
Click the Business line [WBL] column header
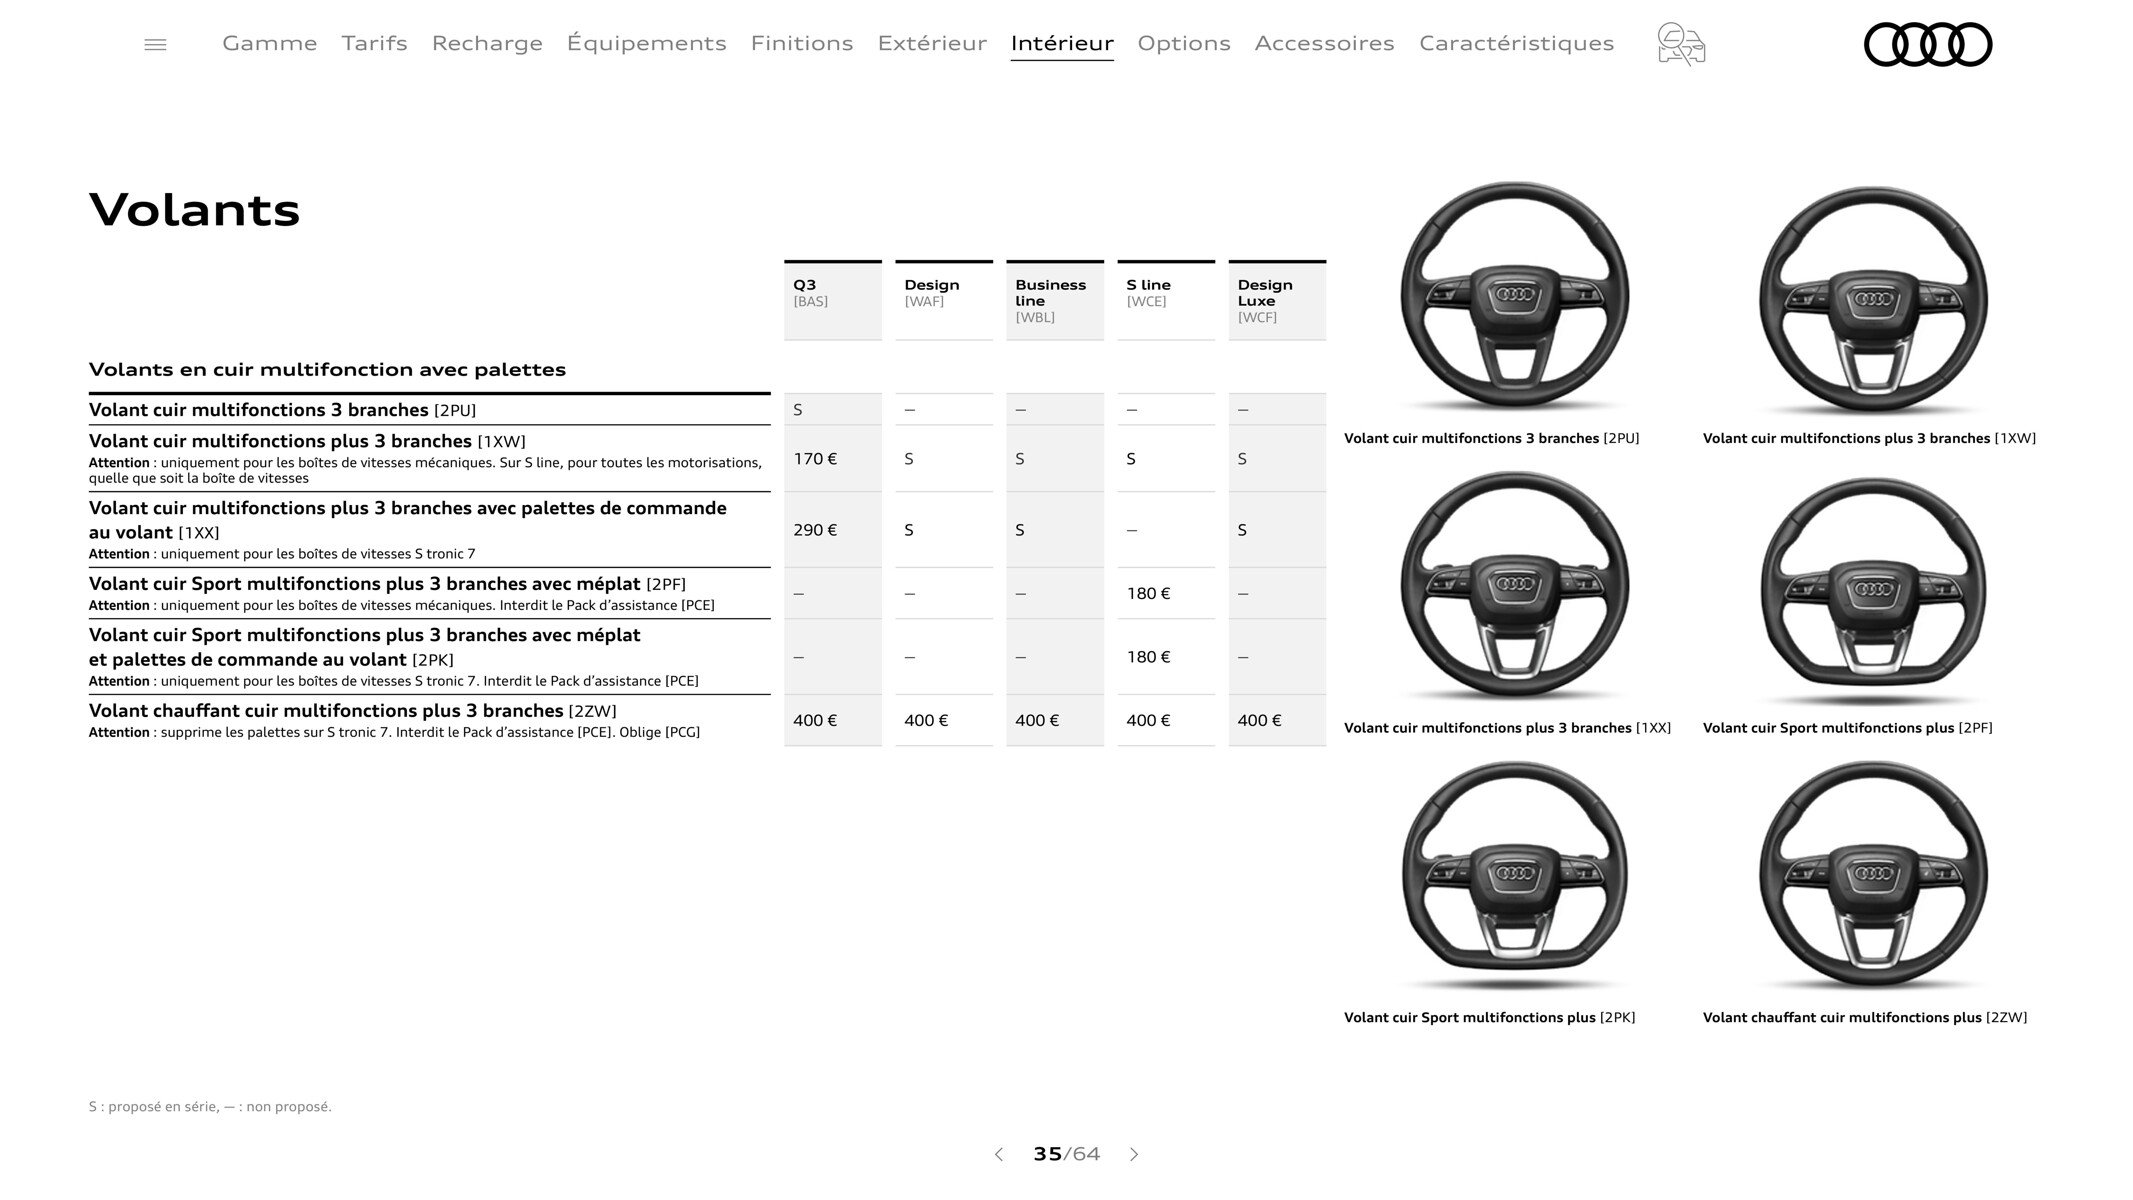click(1055, 301)
